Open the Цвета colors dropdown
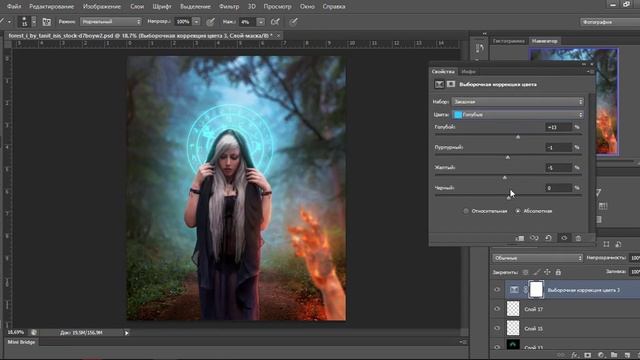The width and height of the screenshot is (640, 360). point(518,115)
